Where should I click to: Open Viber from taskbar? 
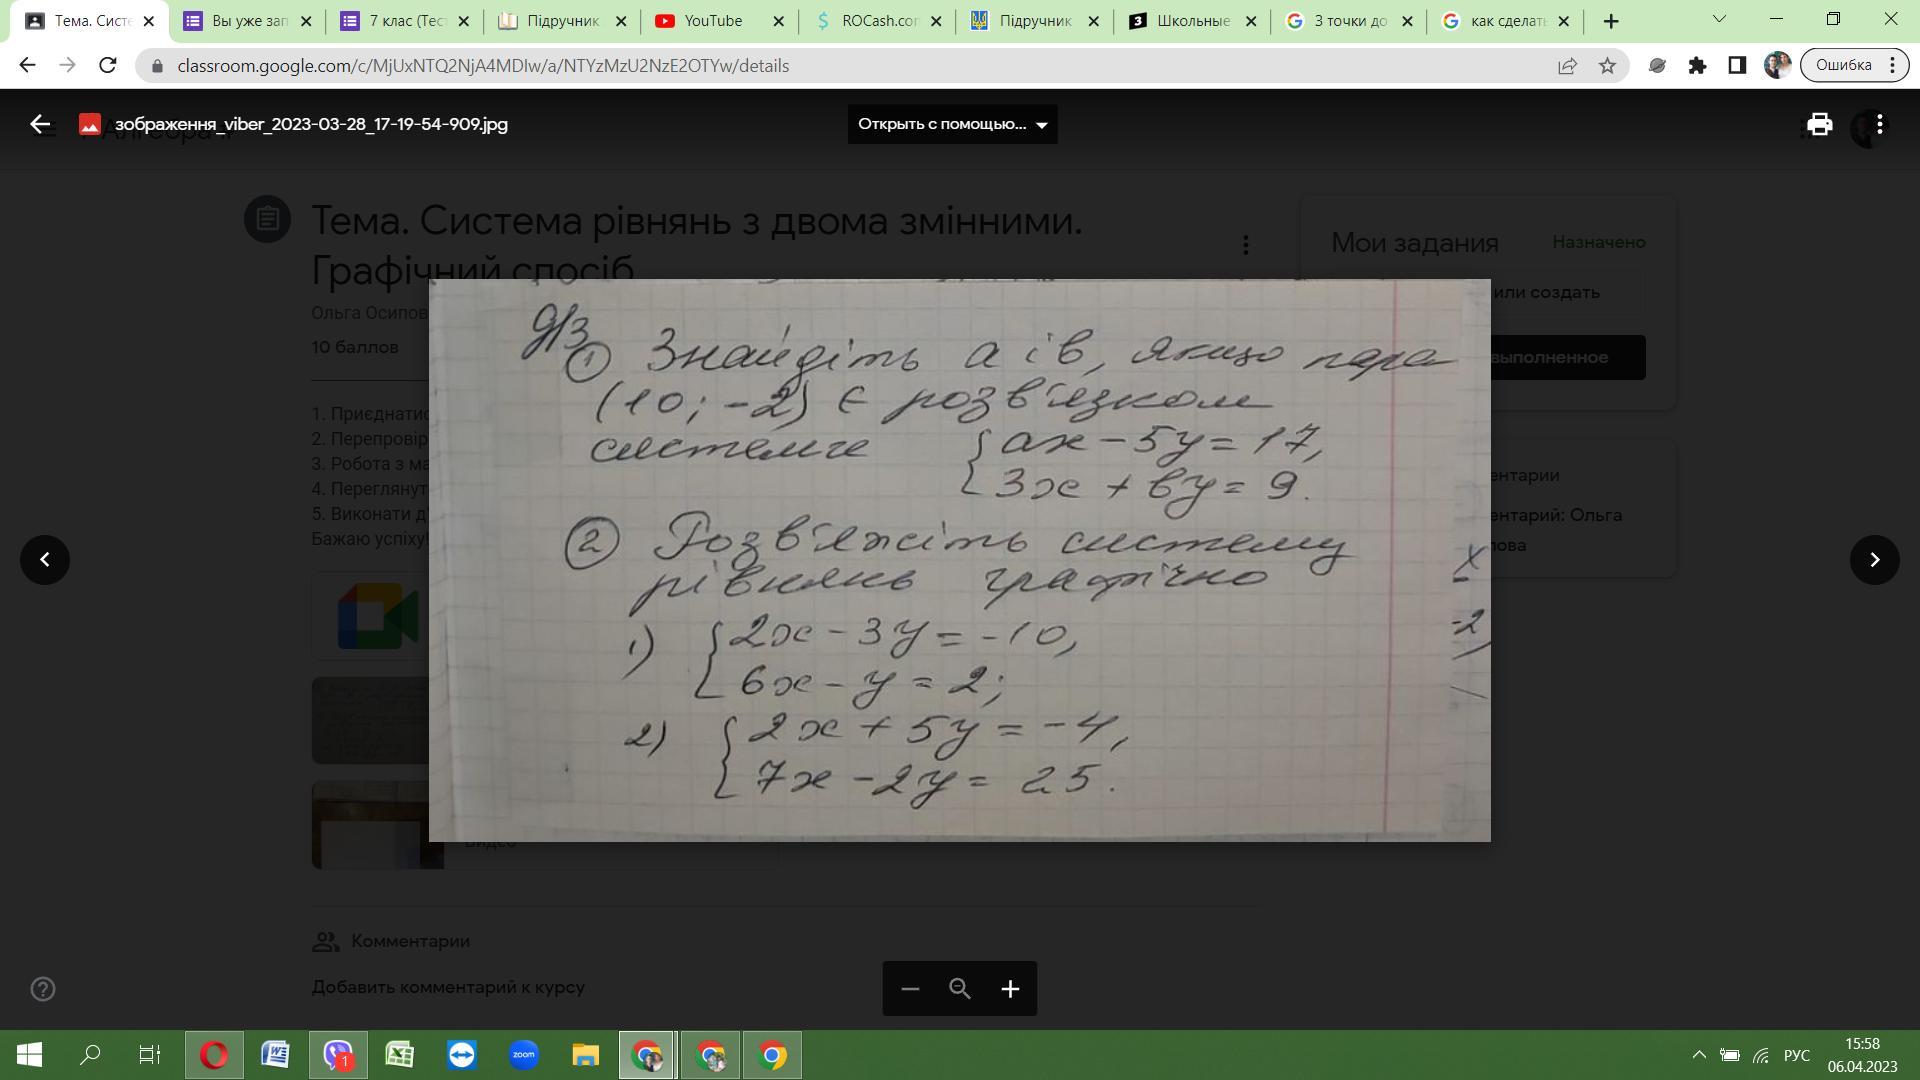[338, 1055]
